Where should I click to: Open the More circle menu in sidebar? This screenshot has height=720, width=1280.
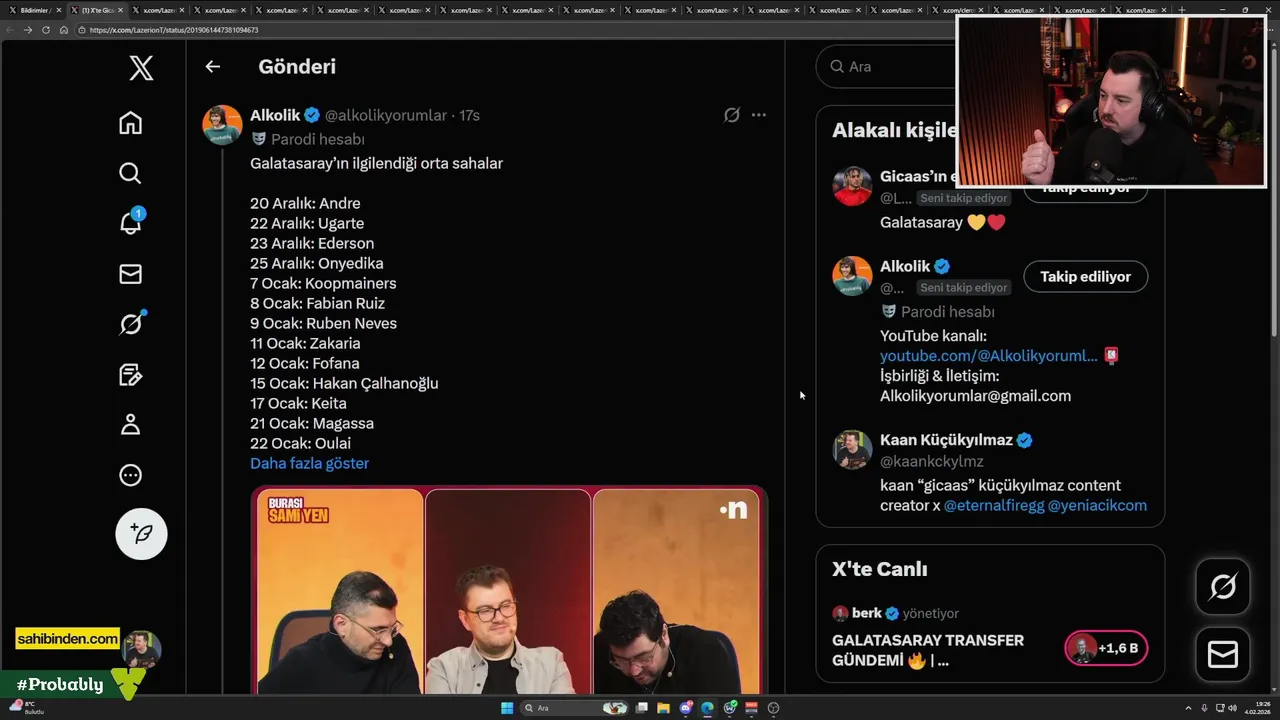click(x=130, y=475)
